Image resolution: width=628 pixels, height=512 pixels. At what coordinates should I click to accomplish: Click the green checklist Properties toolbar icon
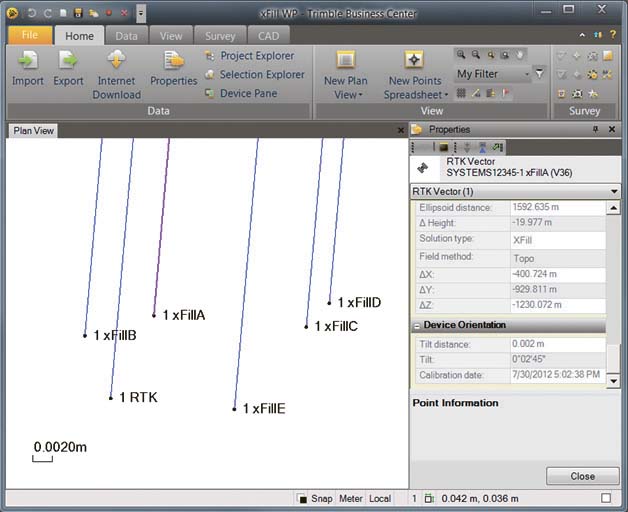click(x=497, y=147)
